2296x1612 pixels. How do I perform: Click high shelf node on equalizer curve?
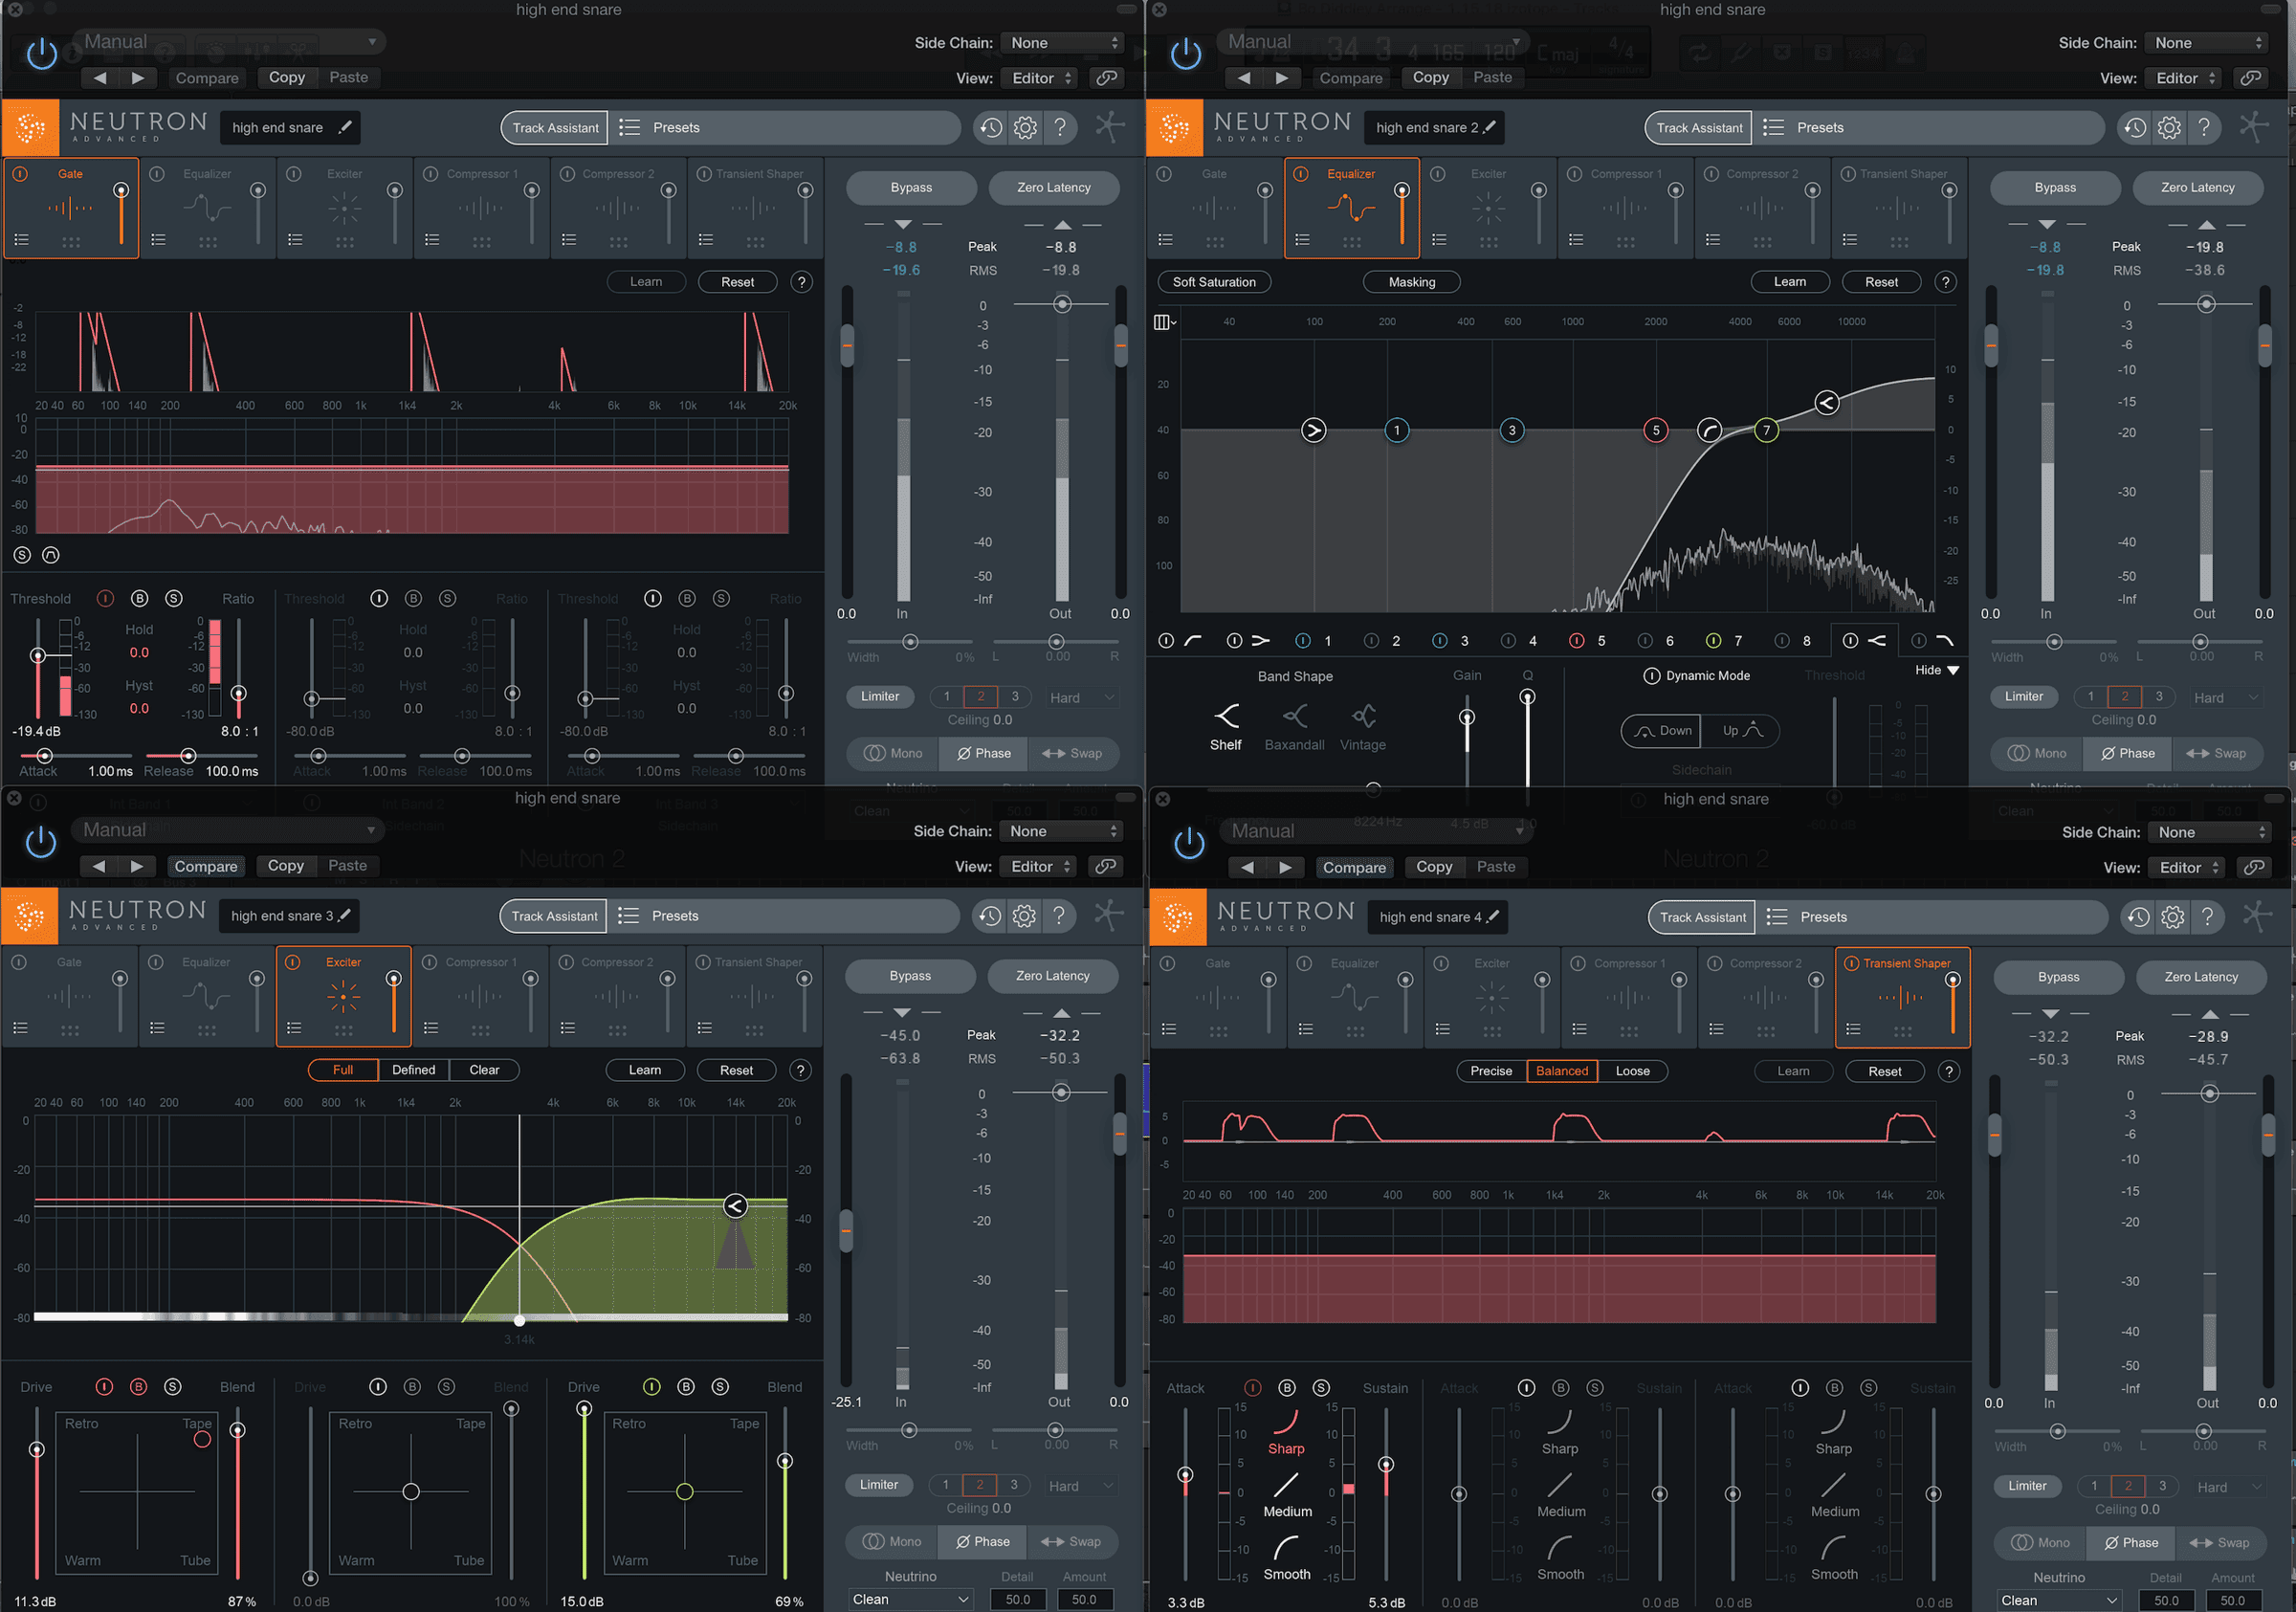(x=1826, y=403)
